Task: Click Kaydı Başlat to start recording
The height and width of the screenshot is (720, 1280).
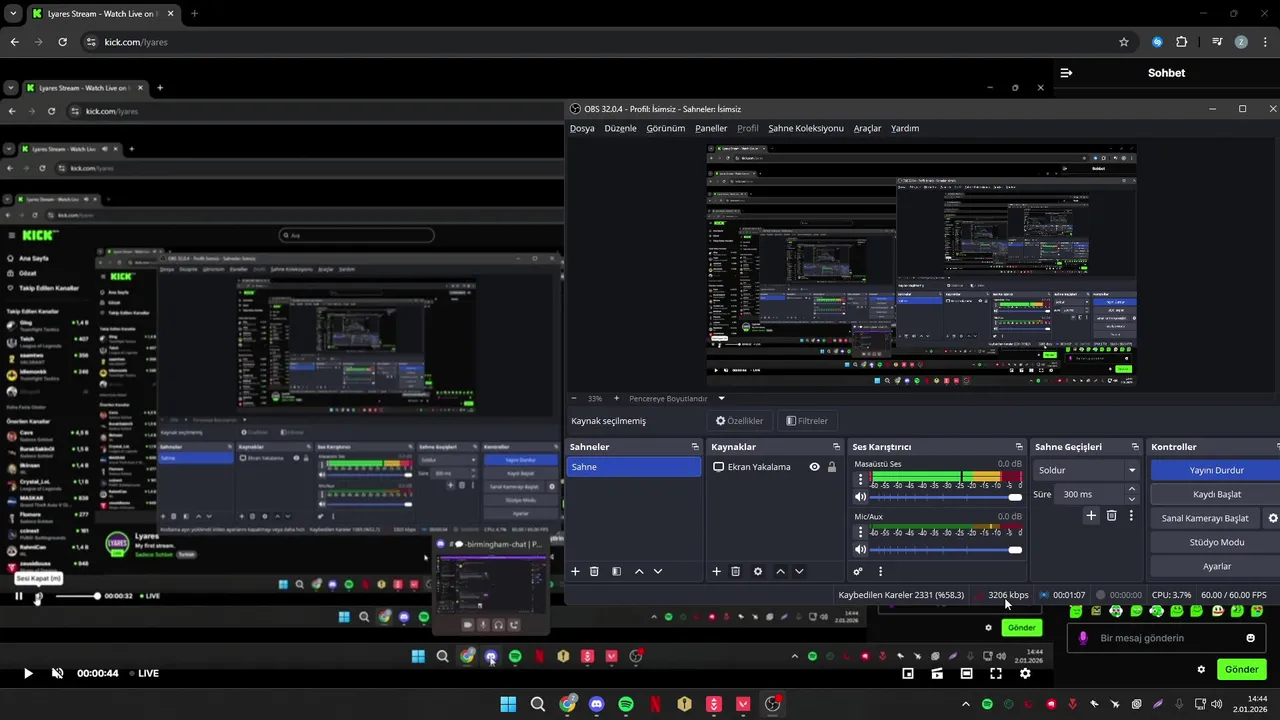Action: 1216,494
